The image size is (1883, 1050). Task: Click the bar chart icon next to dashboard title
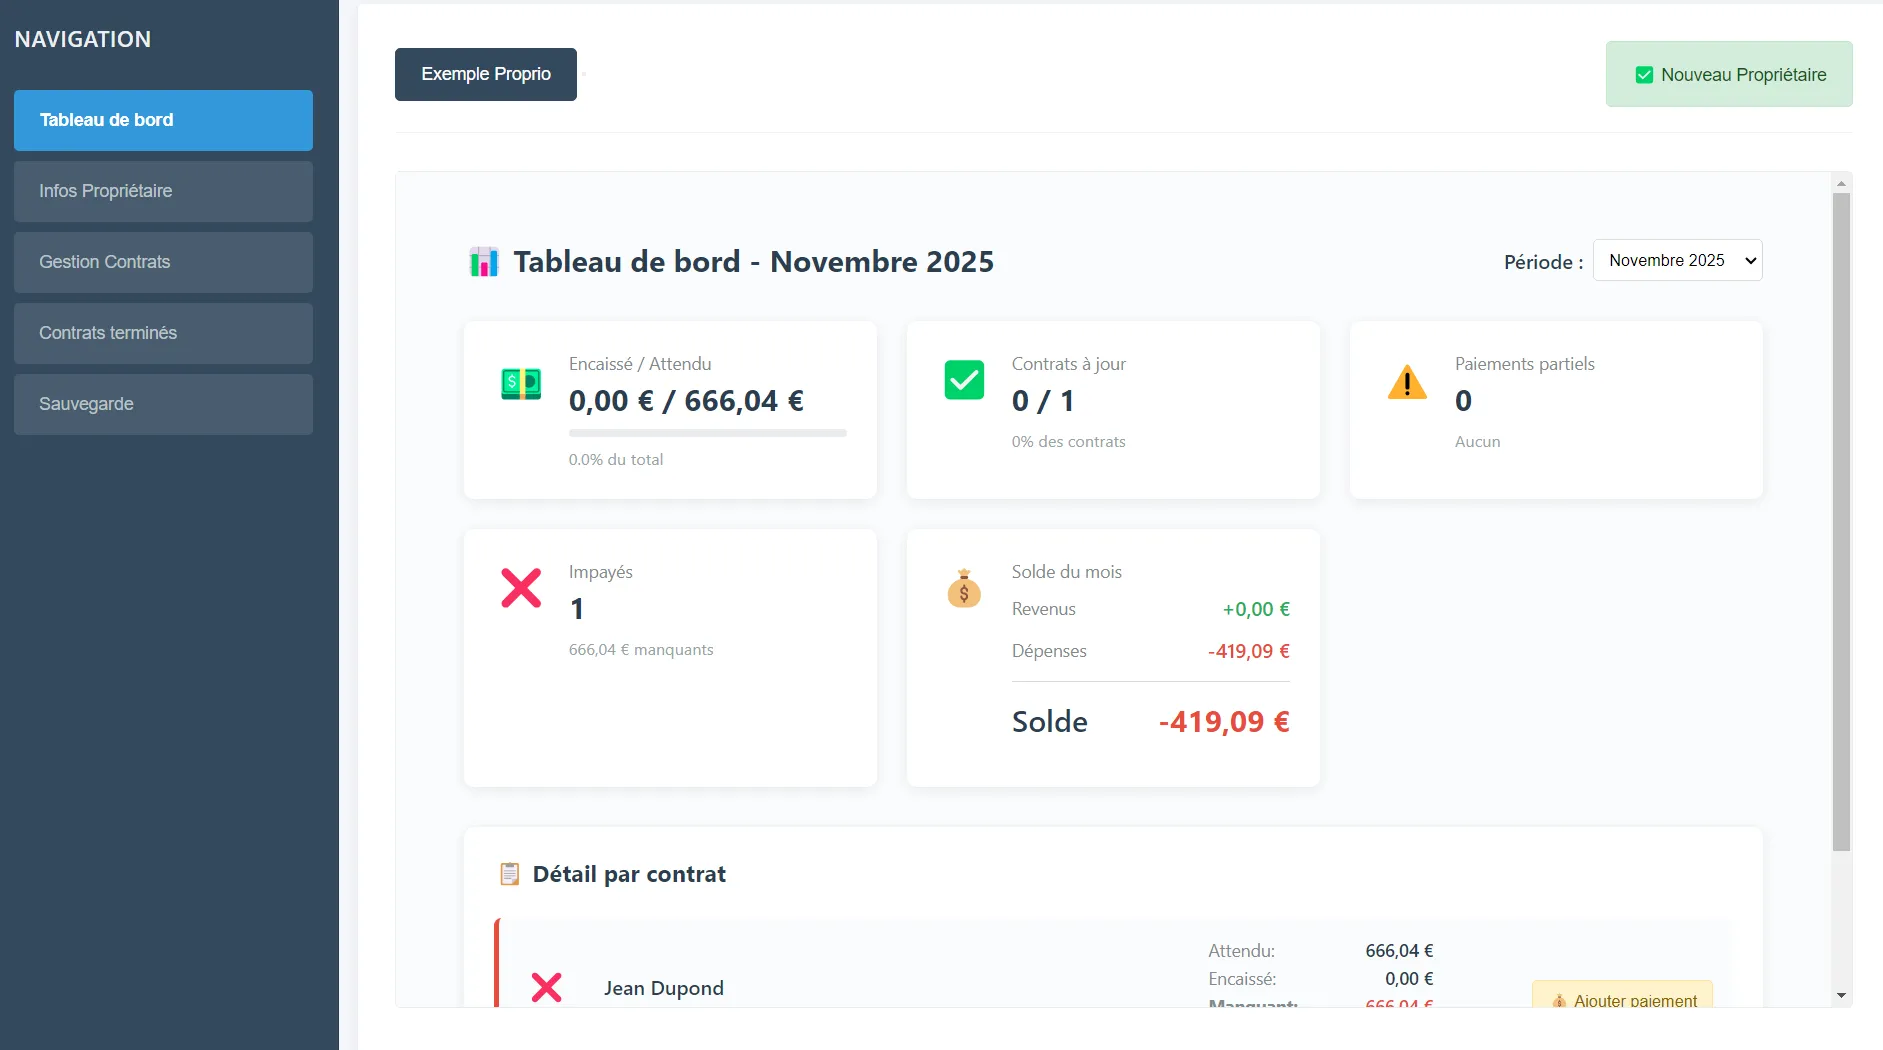click(484, 261)
